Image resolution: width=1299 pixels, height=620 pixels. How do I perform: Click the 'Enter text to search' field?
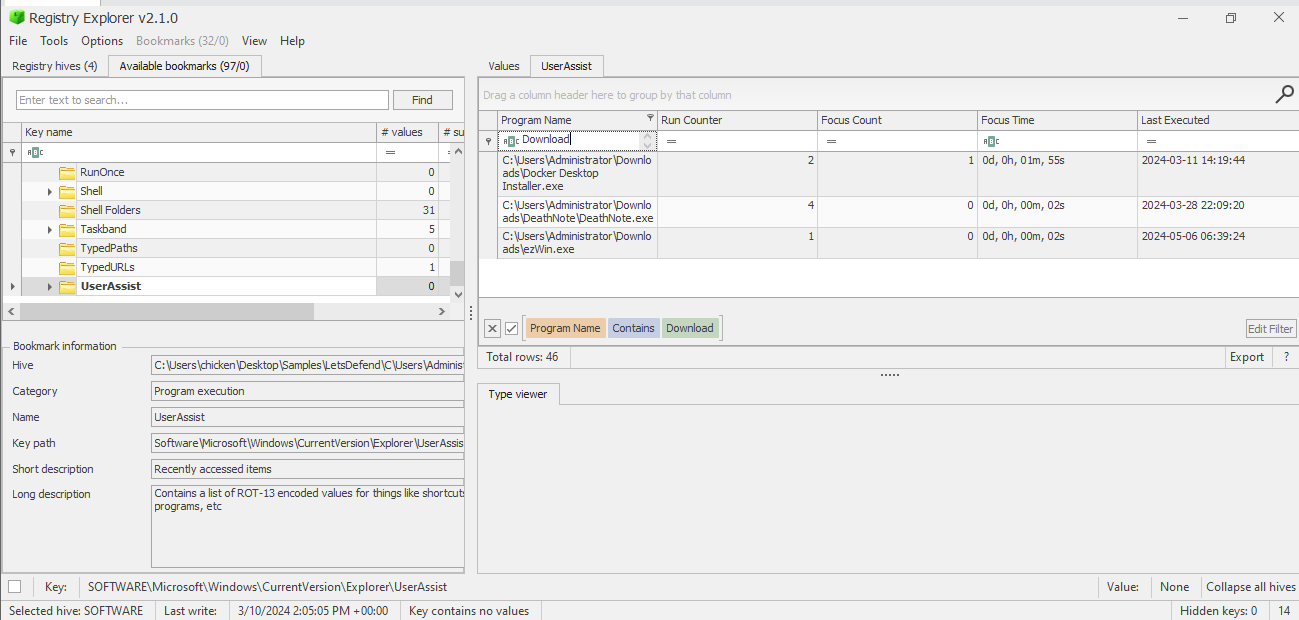point(202,100)
